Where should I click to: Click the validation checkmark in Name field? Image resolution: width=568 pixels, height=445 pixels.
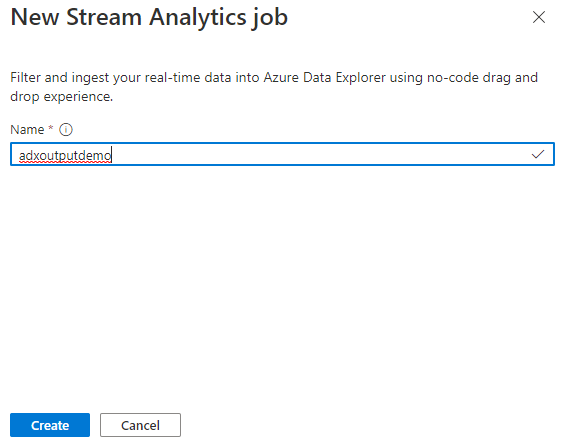tap(538, 154)
